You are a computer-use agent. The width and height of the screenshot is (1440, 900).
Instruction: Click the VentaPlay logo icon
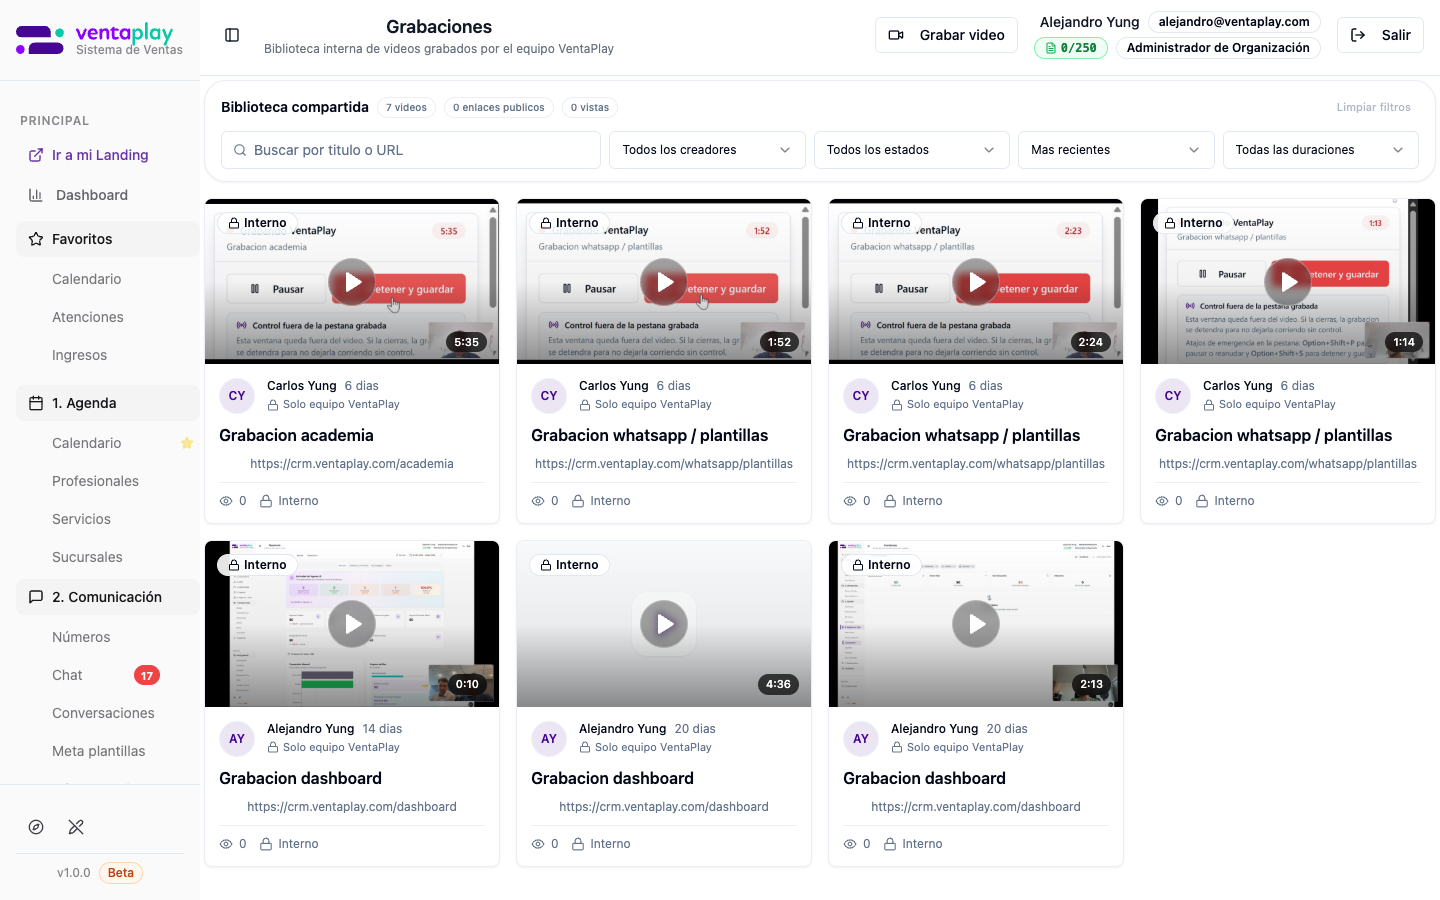click(40, 40)
